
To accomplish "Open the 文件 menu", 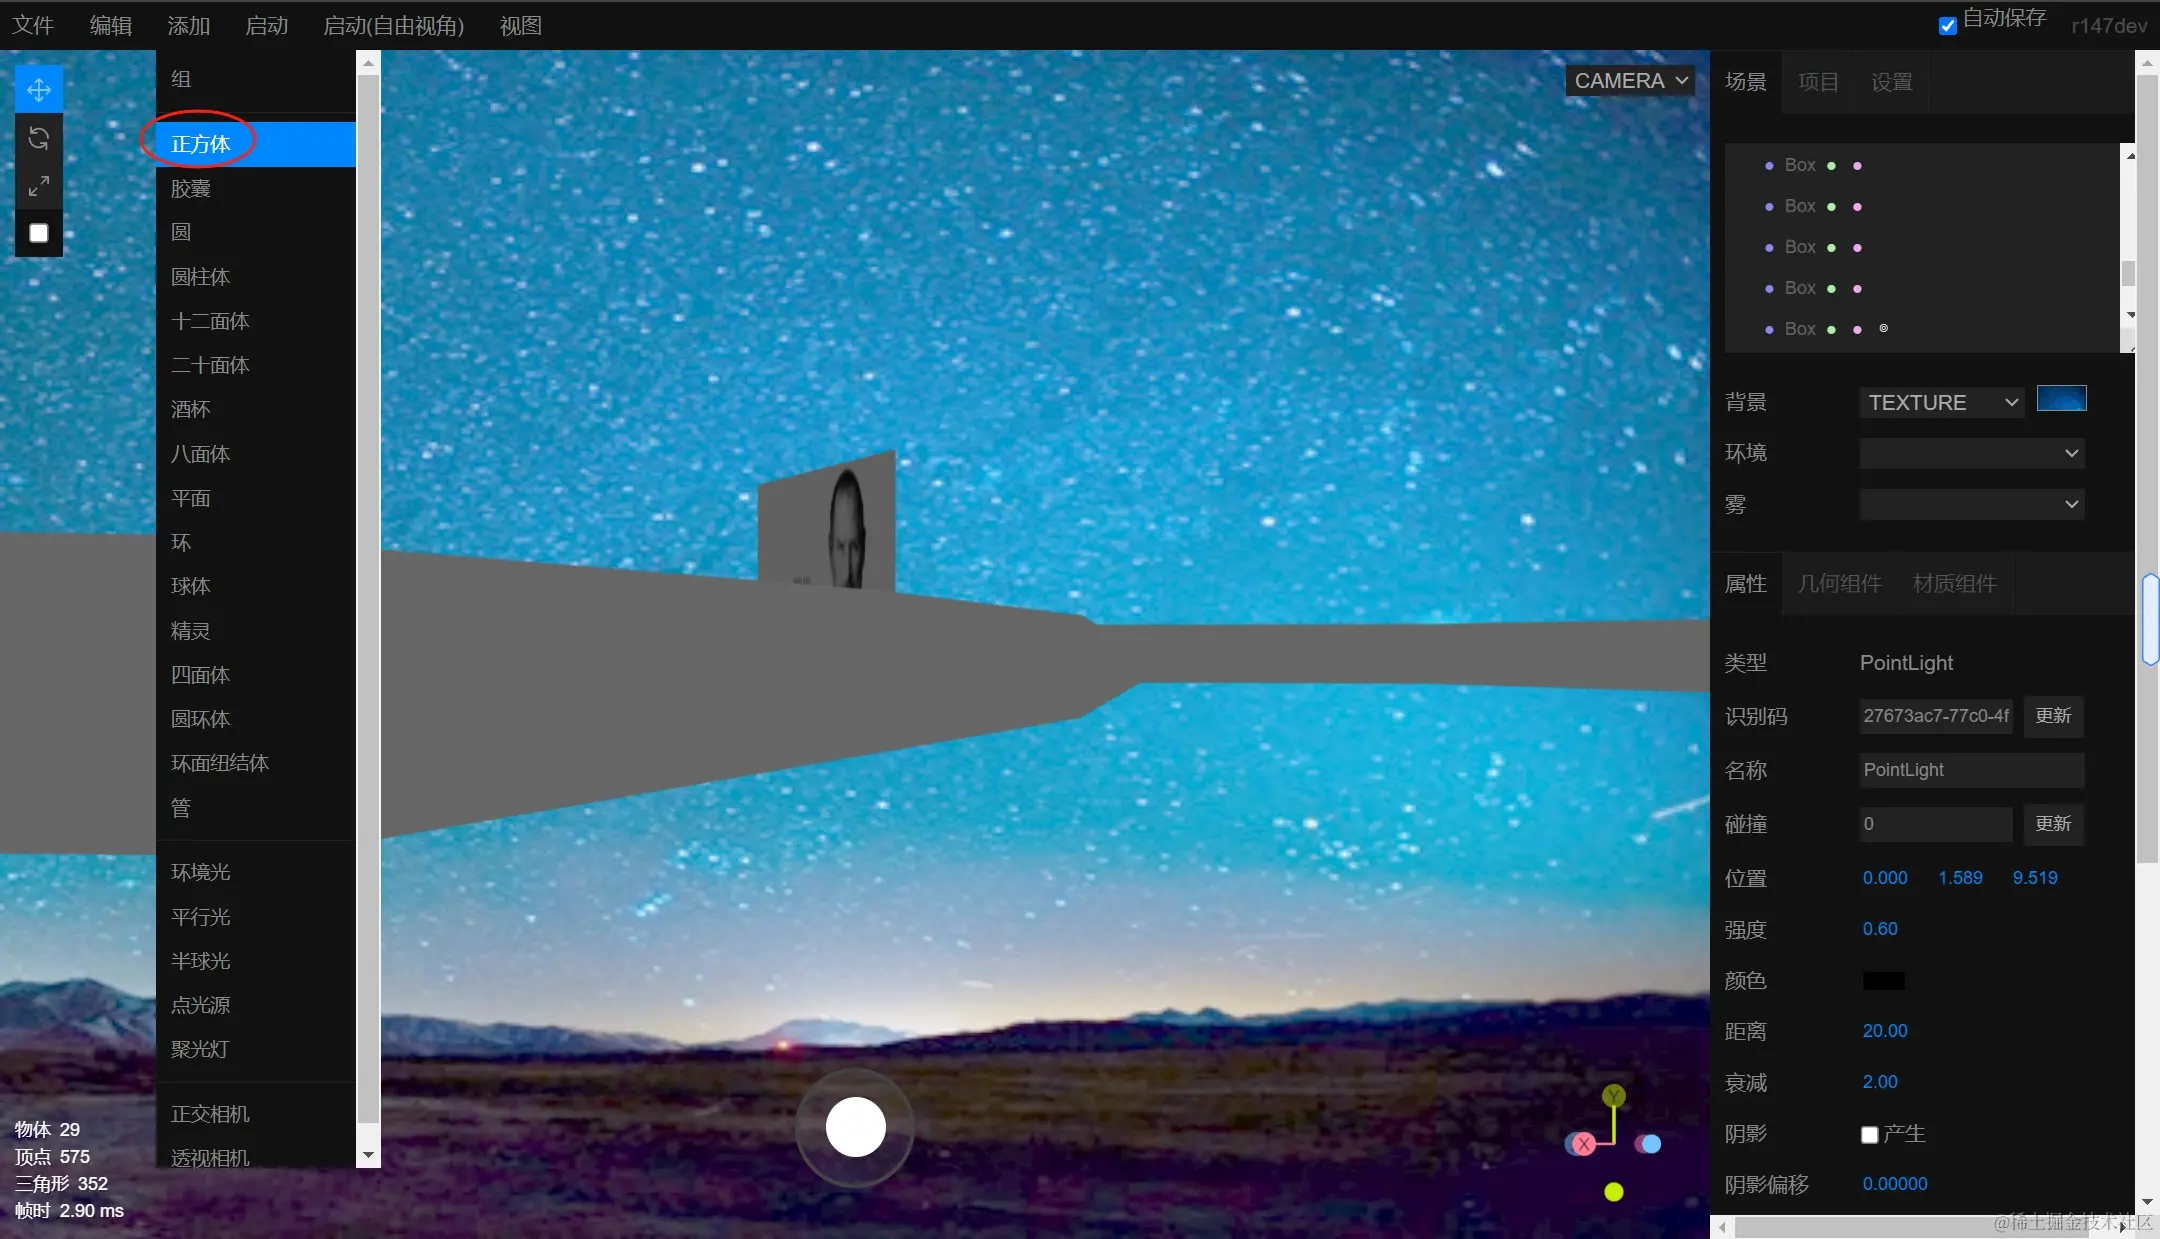I will [33, 26].
